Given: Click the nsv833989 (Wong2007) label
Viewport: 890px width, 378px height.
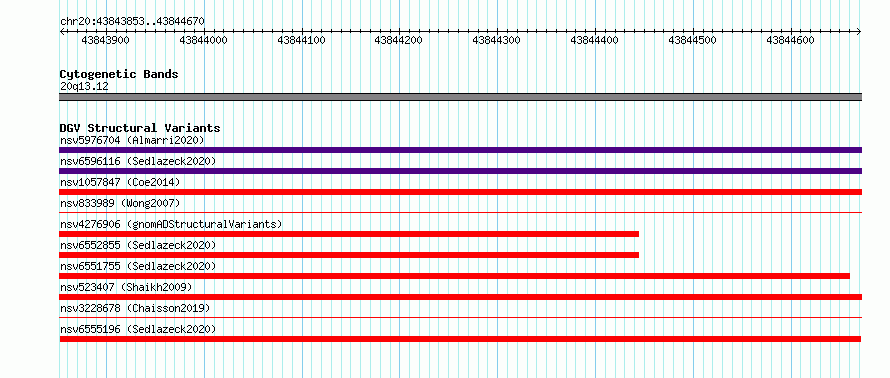Looking at the screenshot, I should (120, 203).
